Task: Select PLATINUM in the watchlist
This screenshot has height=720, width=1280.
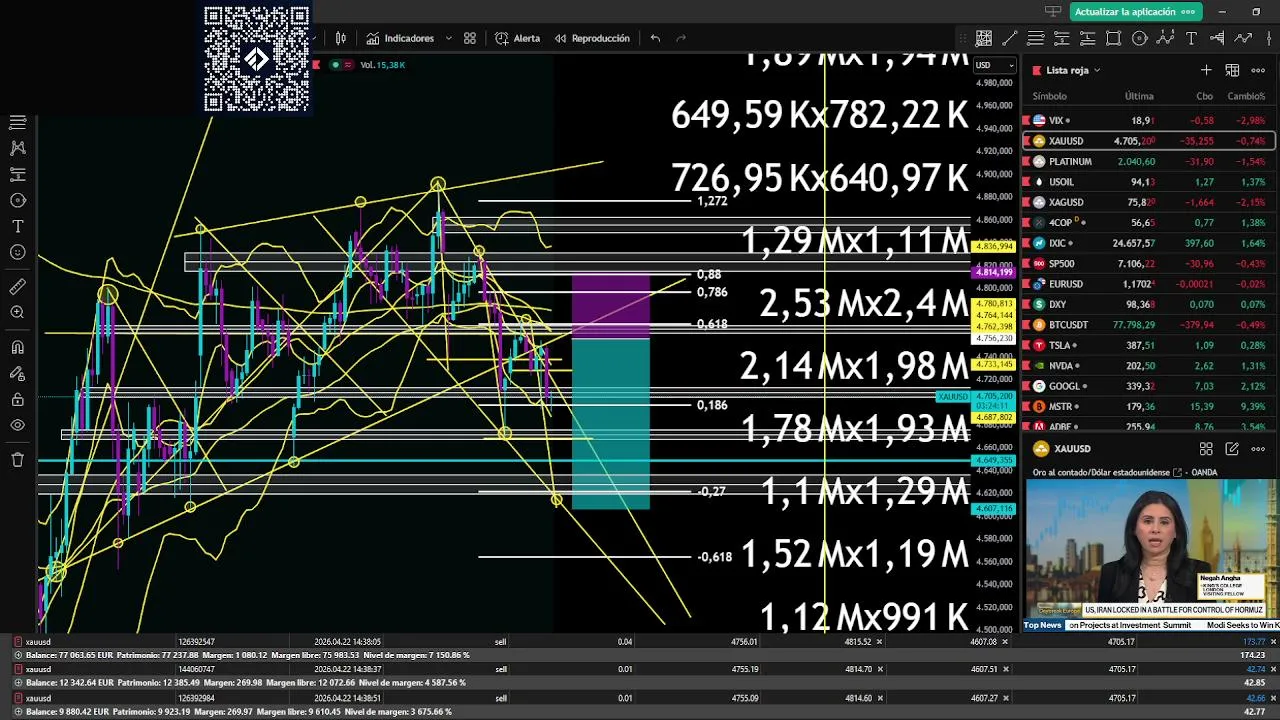Action: [x=1148, y=161]
